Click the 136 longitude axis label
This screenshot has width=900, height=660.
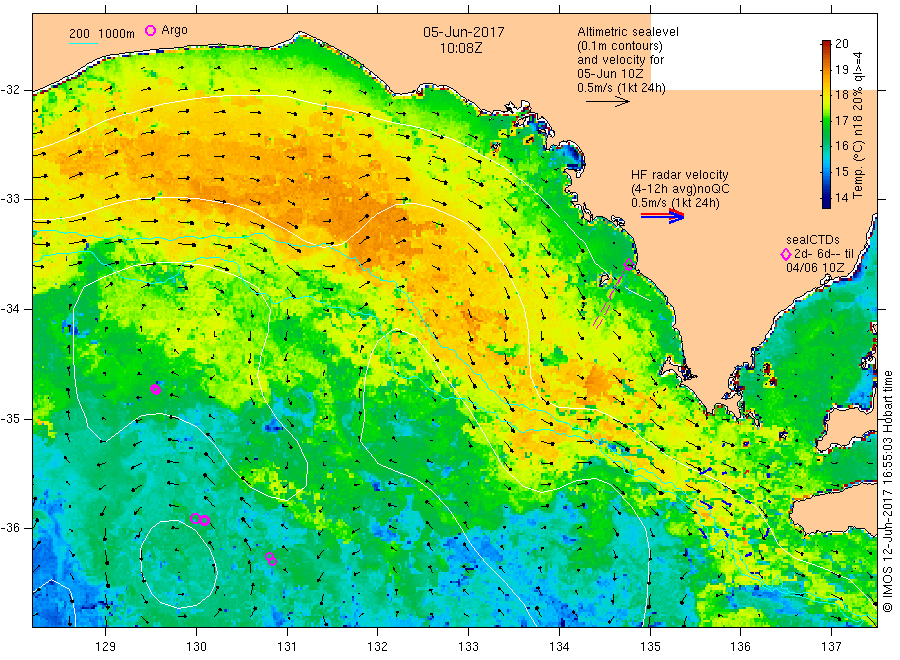(740, 647)
